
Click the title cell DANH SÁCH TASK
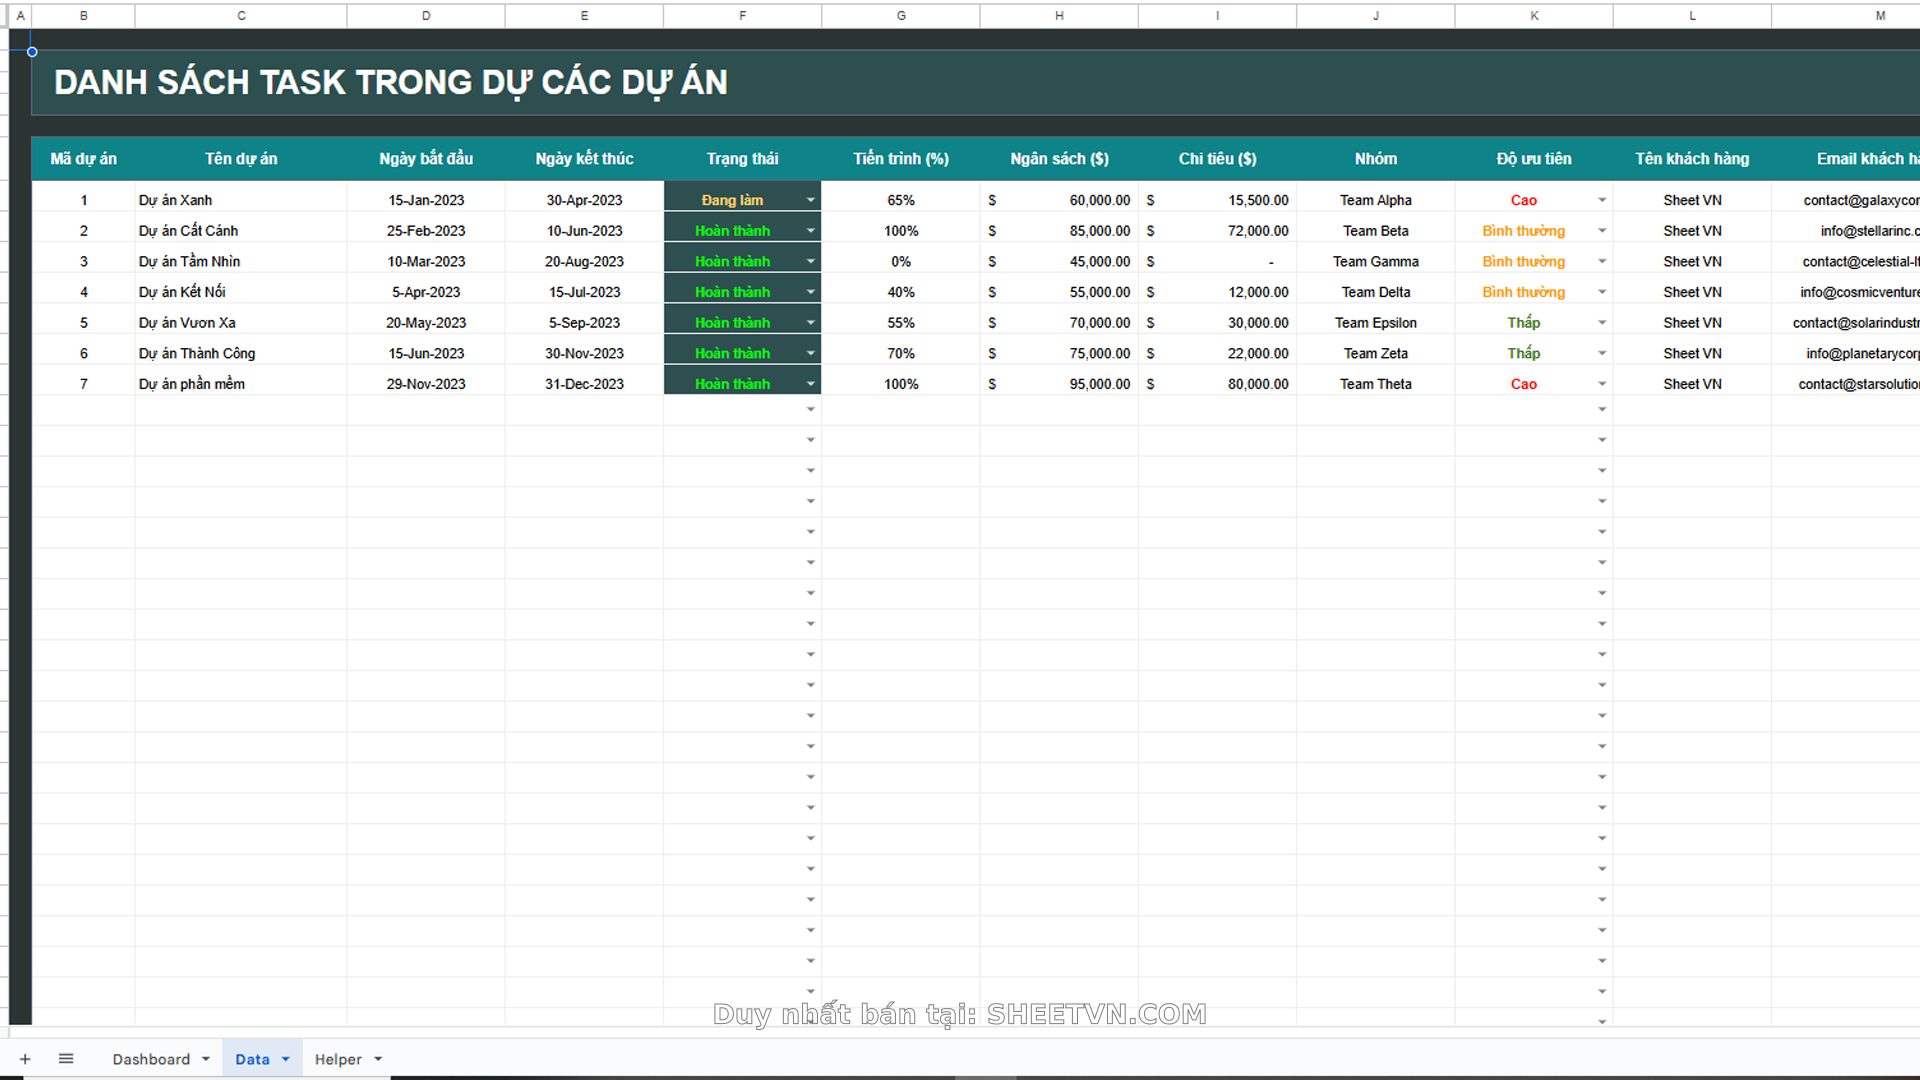click(x=390, y=82)
